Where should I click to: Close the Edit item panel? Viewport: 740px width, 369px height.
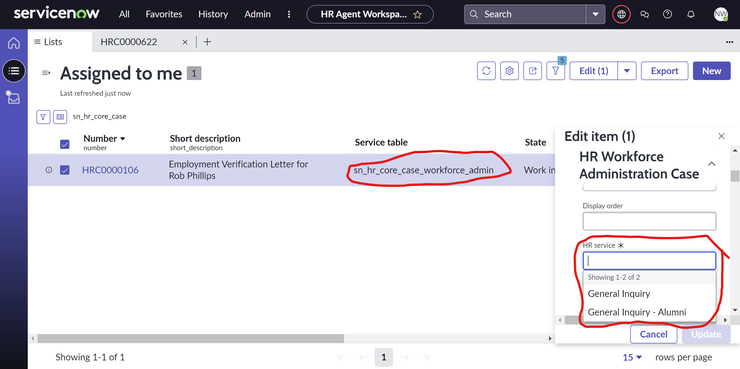[x=721, y=136]
